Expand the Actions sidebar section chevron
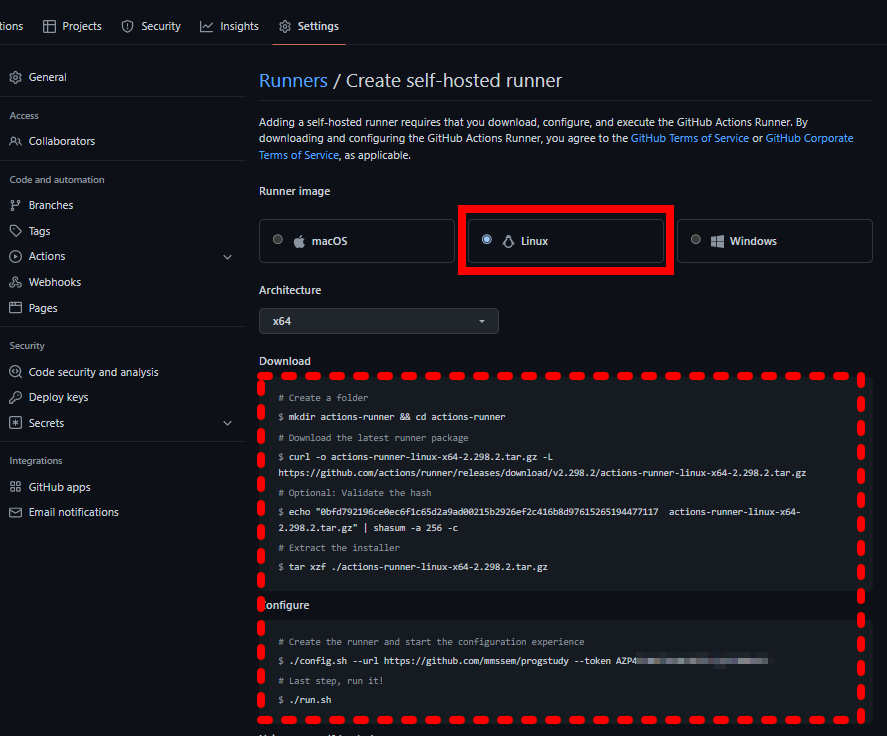The height and width of the screenshot is (736, 887). [227, 257]
